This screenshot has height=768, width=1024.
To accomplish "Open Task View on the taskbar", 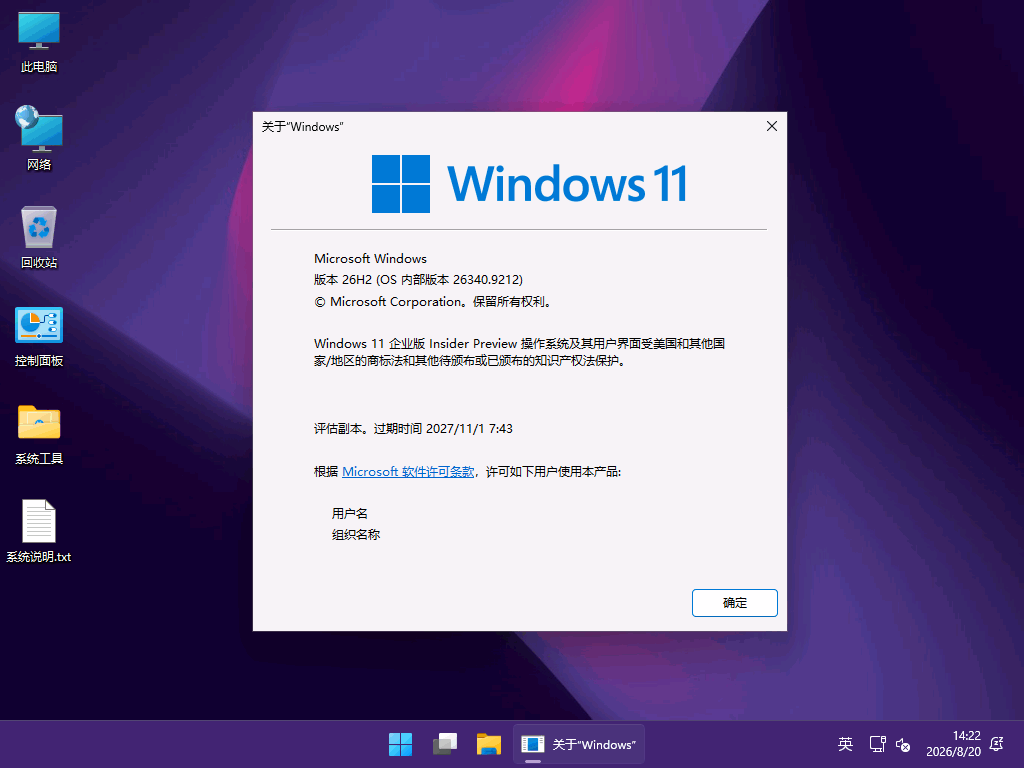I will coord(445,744).
